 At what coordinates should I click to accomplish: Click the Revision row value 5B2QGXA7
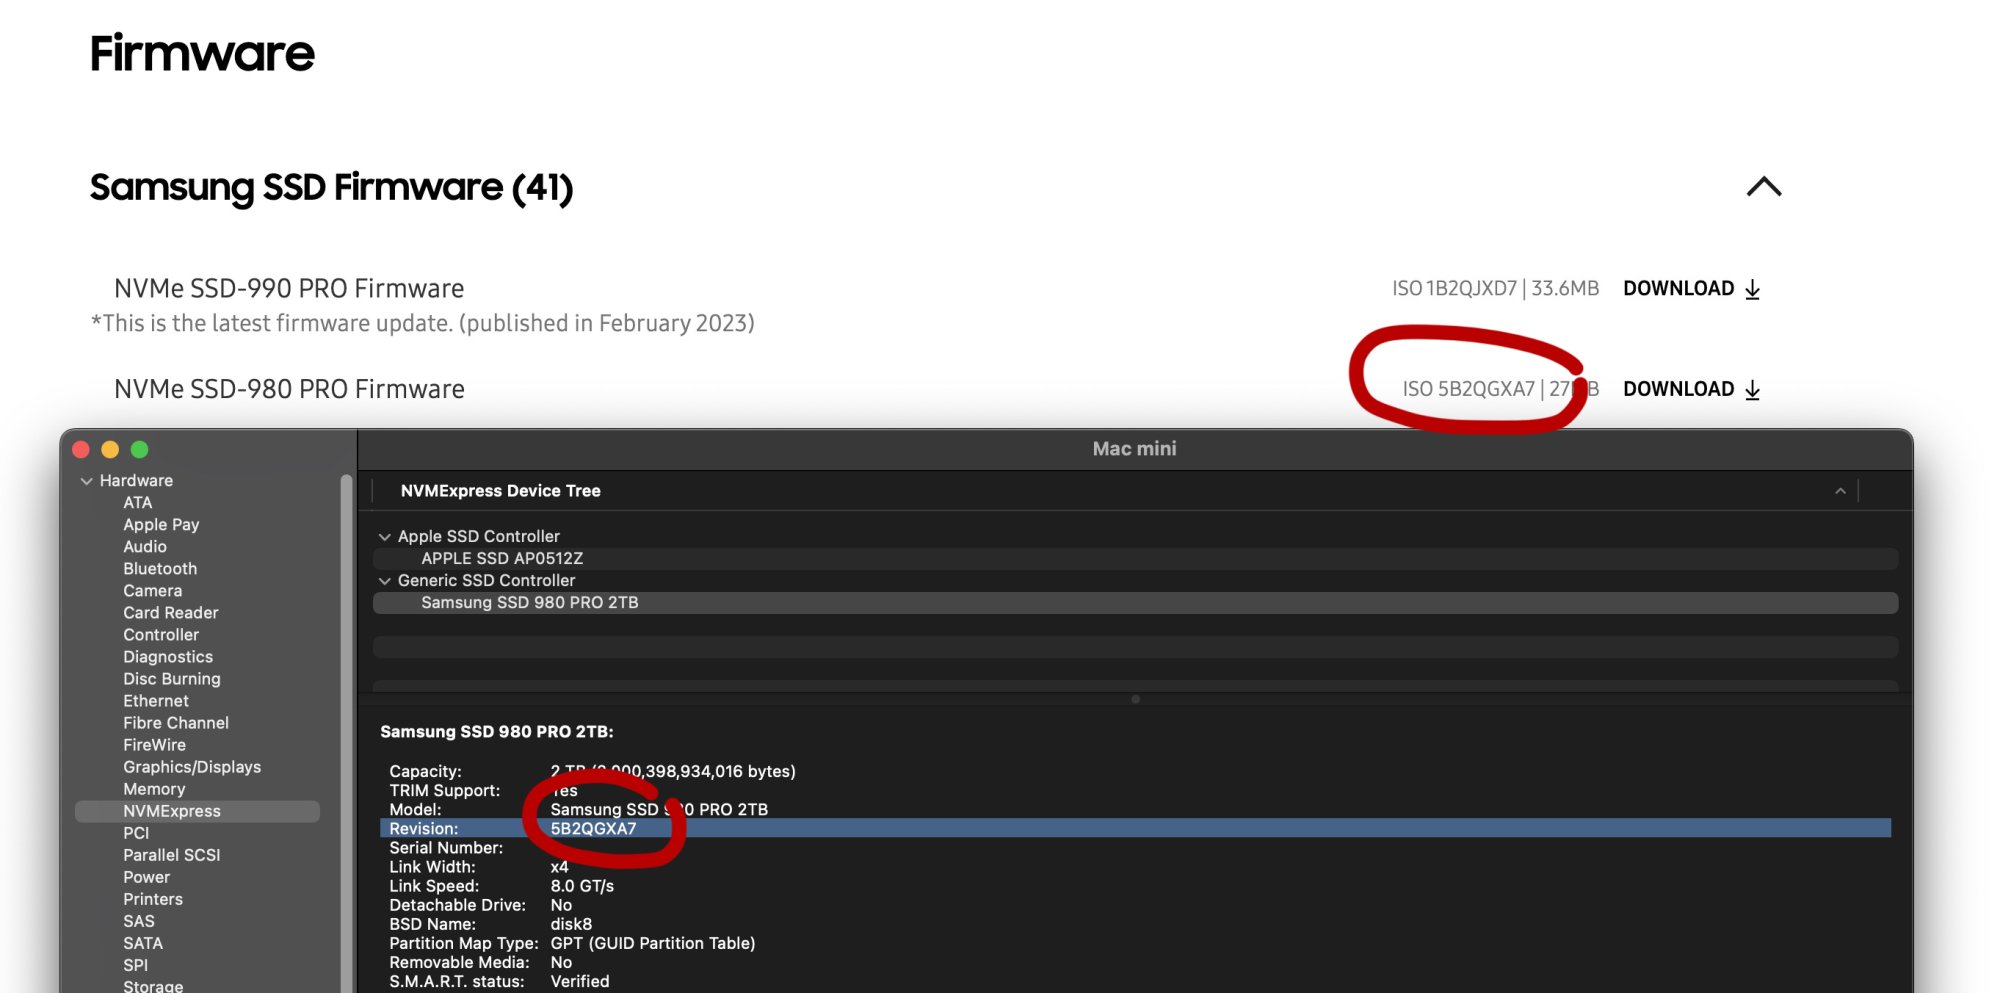point(593,829)
